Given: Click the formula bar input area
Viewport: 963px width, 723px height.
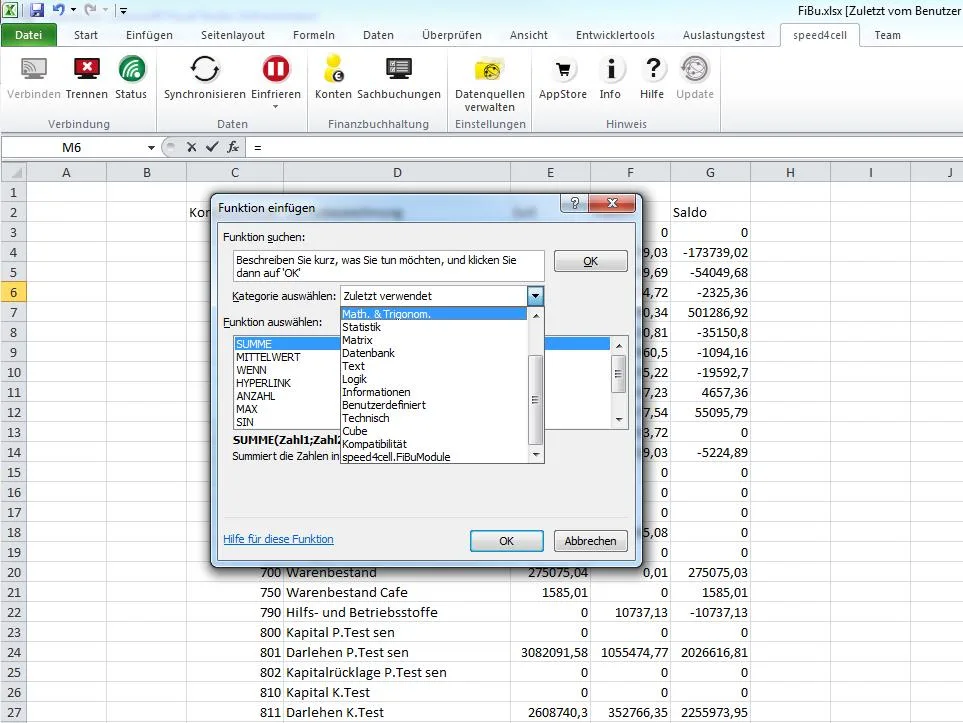Looking at the screenshot, I should coord(605,147).
